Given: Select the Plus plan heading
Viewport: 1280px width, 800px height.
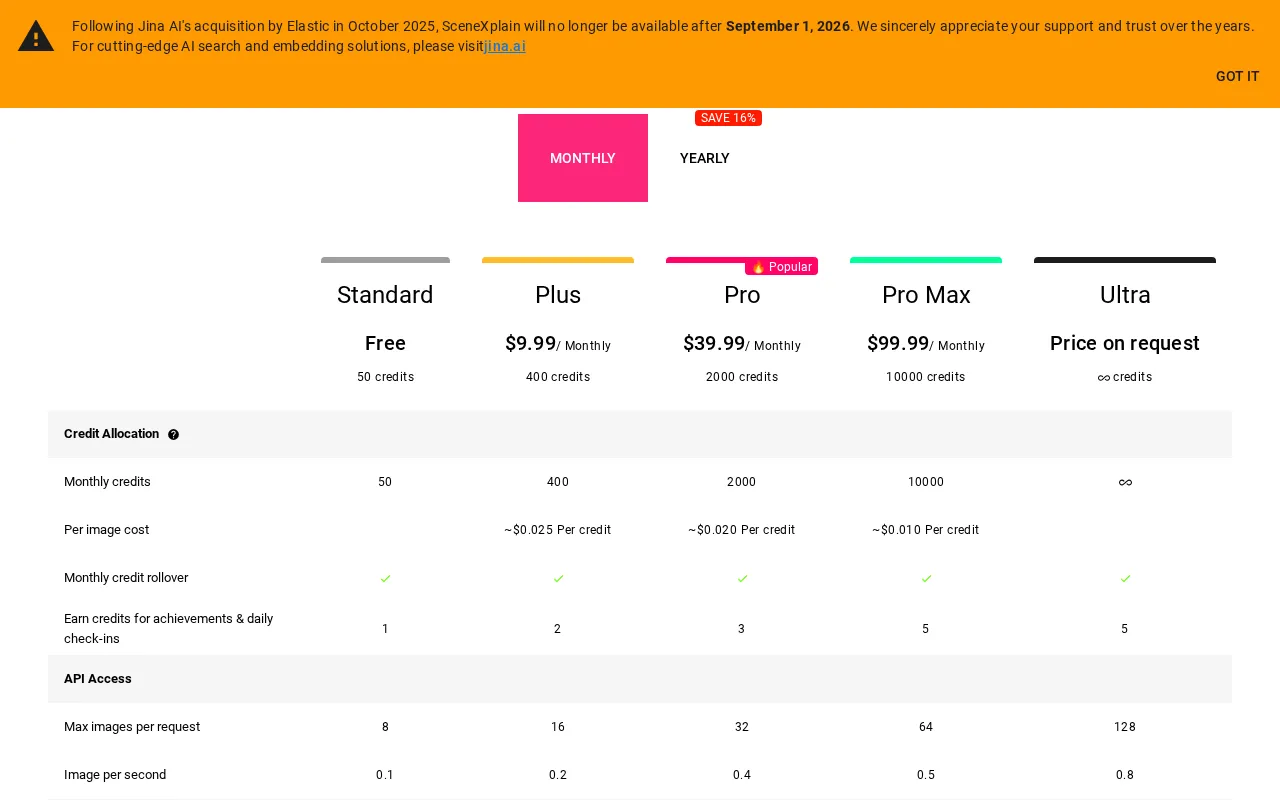Looking at the screenshot, I should [558, 295].
